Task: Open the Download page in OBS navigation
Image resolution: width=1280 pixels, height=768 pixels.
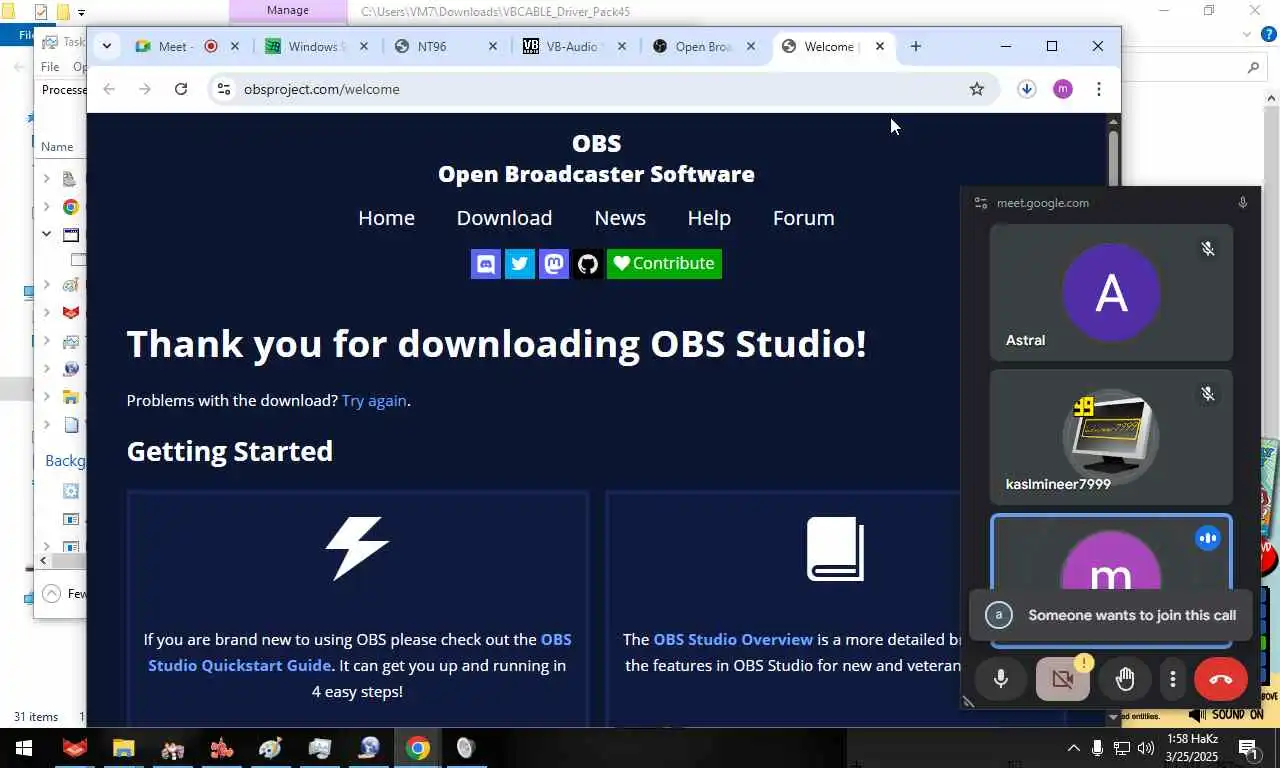Action: 504,218
